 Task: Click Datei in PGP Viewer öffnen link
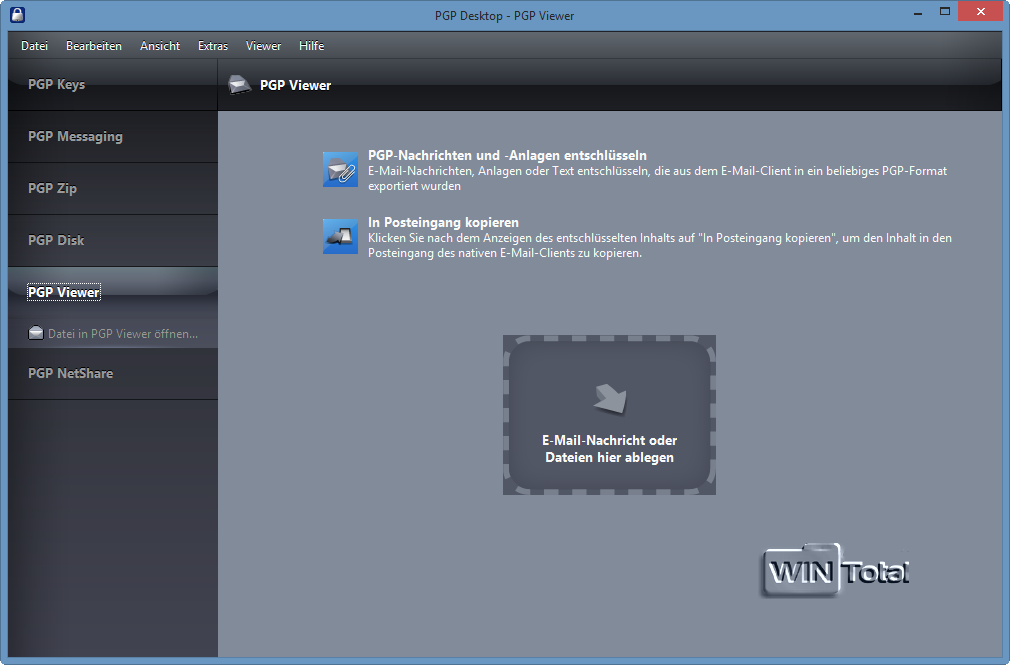[122, 334]
